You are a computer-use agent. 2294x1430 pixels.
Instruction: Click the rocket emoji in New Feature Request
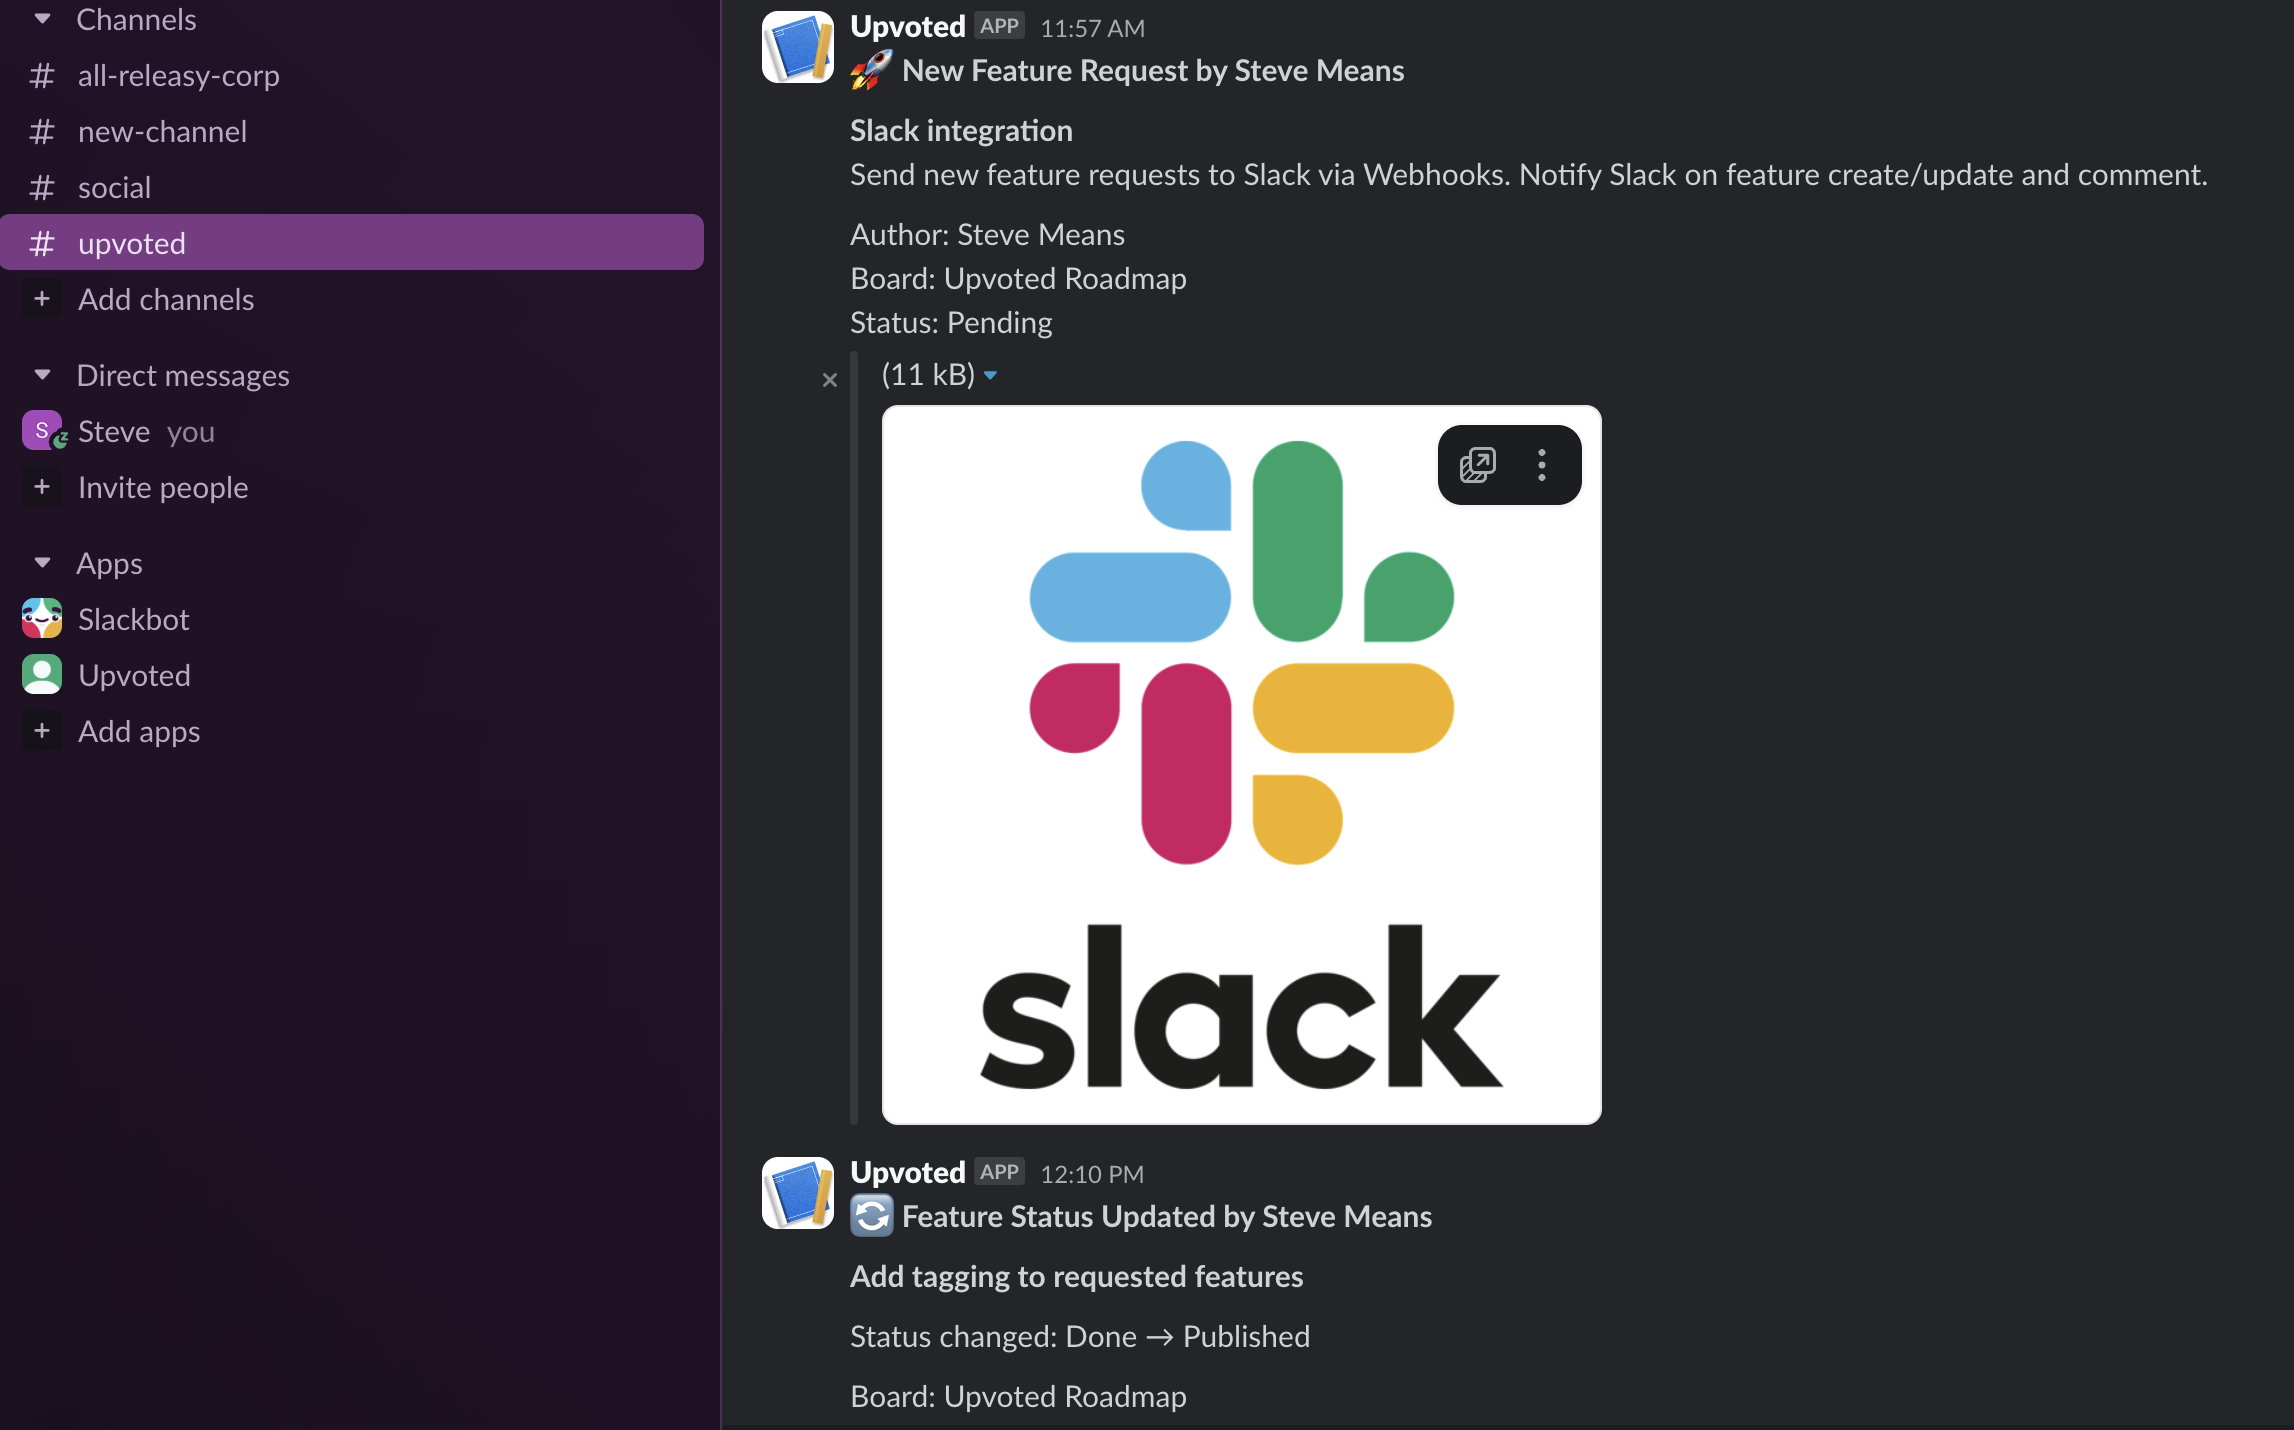tap(871, 70)
